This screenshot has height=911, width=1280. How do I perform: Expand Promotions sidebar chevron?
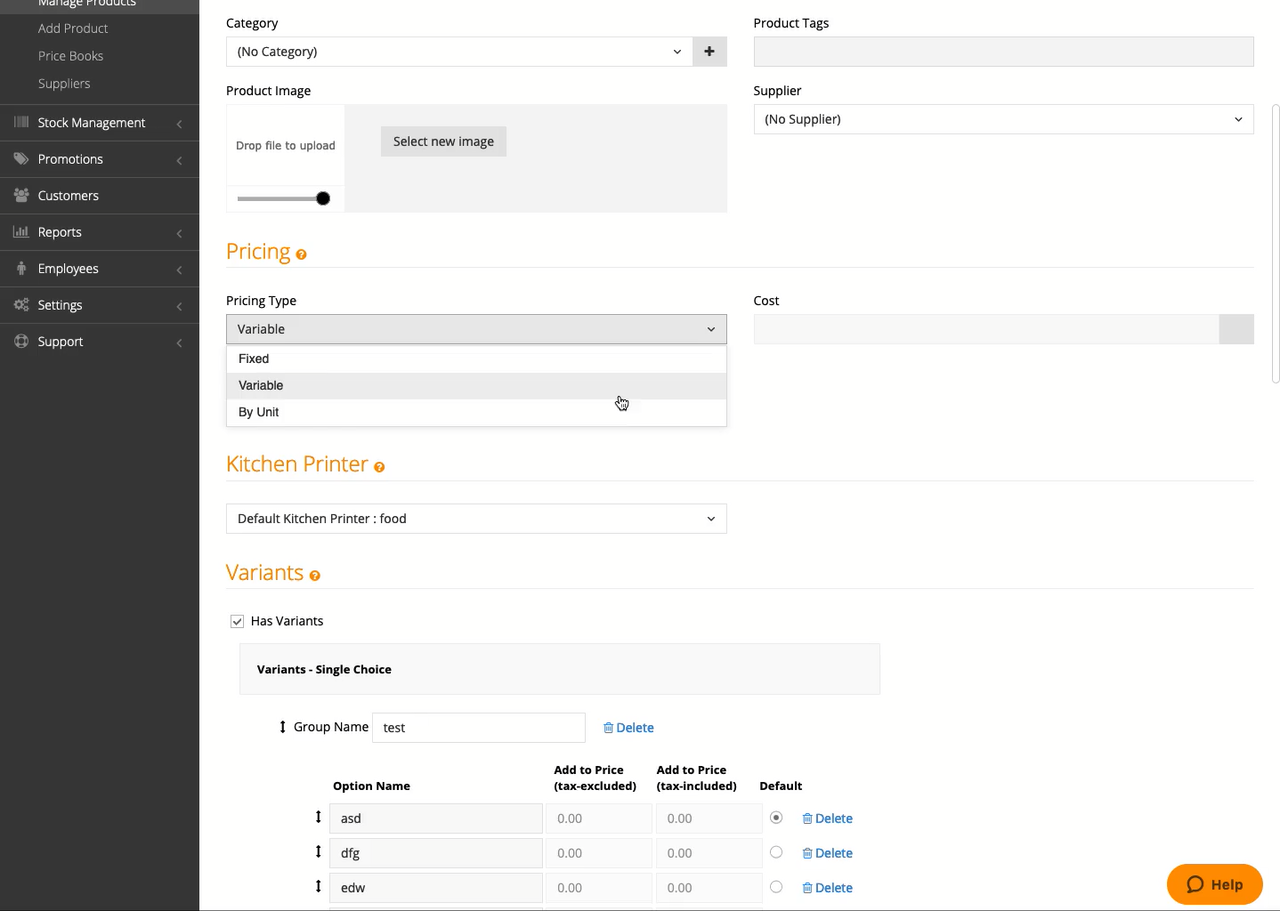(x=179, y=160)
